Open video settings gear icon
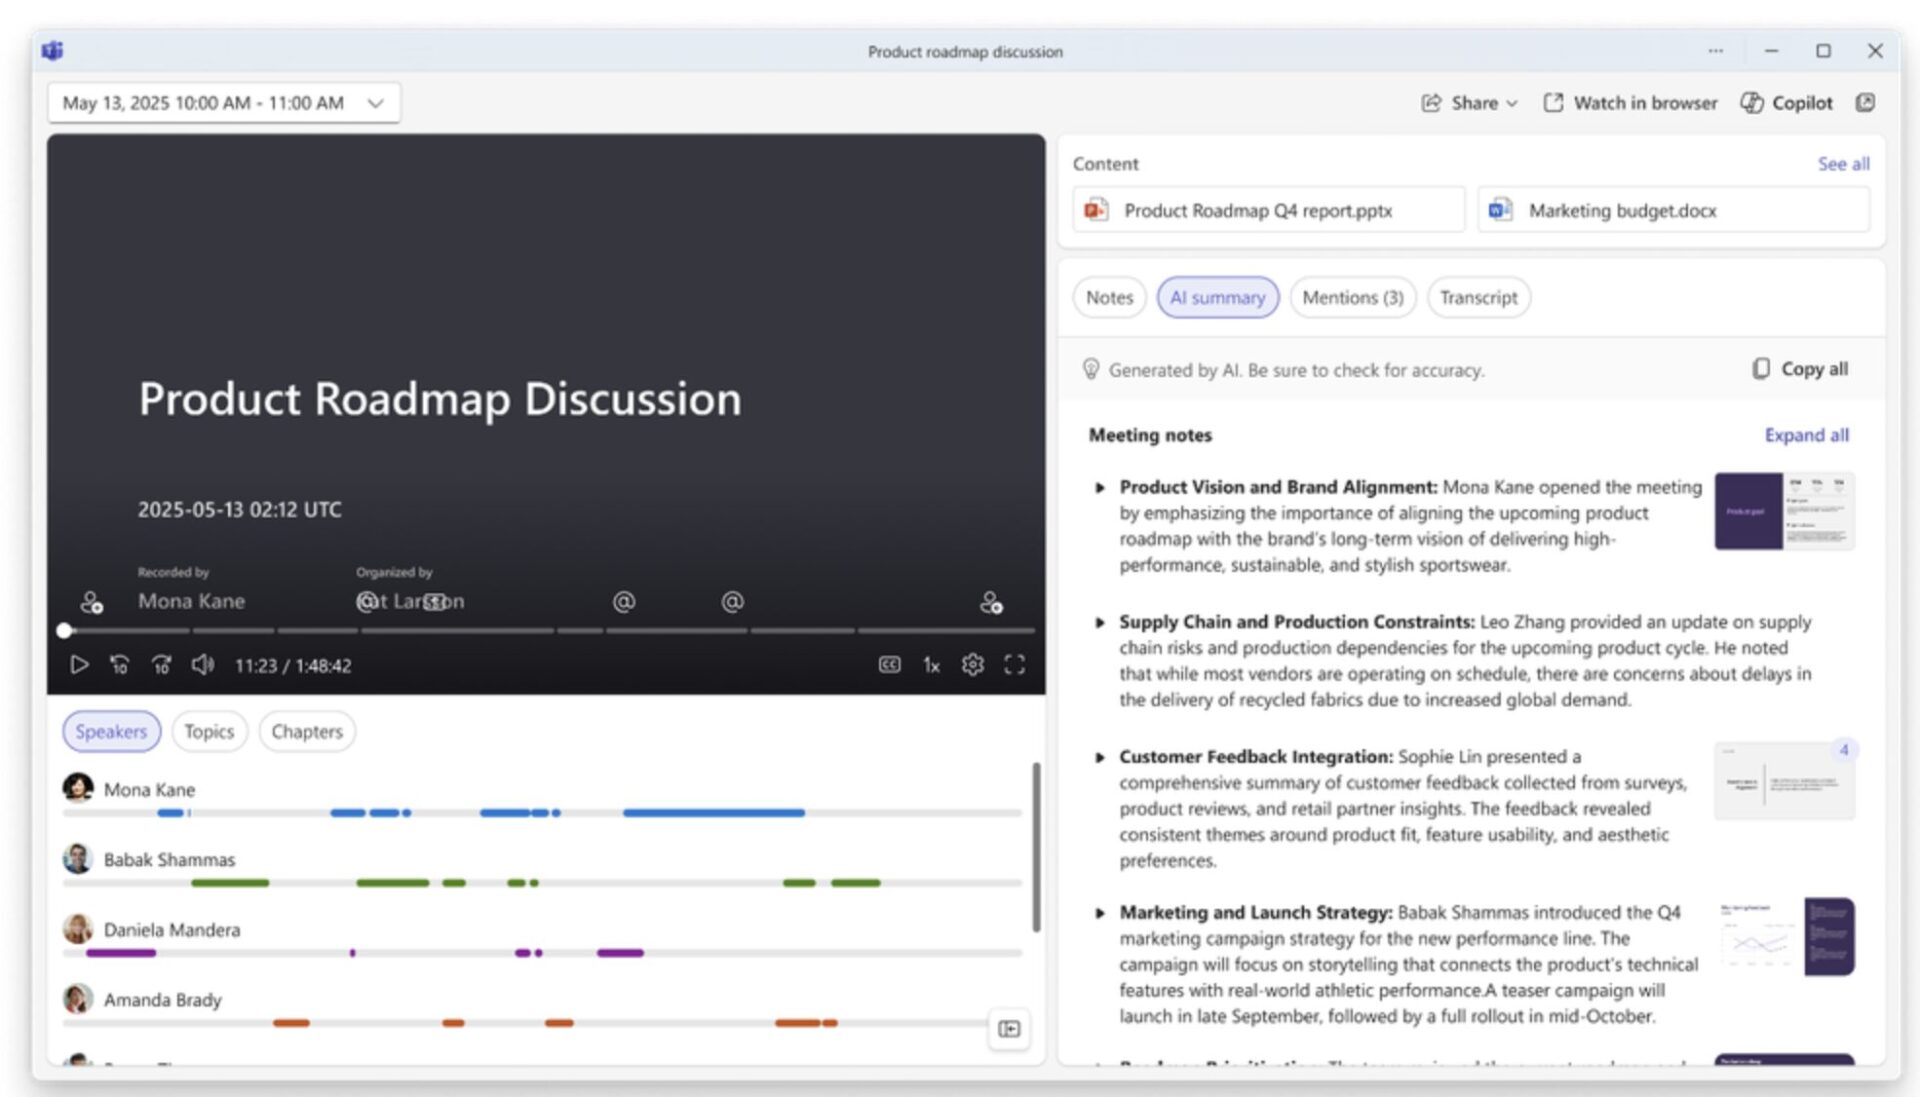 [x=972, y=665]
